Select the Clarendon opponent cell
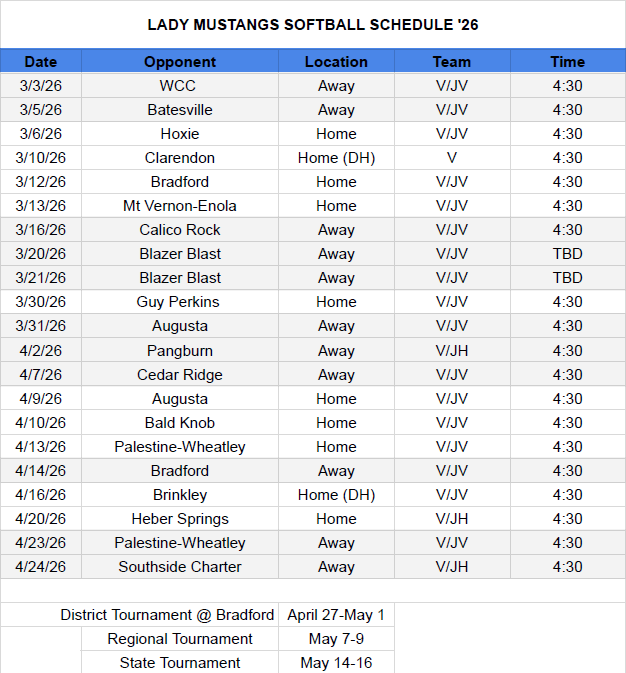 180,158
